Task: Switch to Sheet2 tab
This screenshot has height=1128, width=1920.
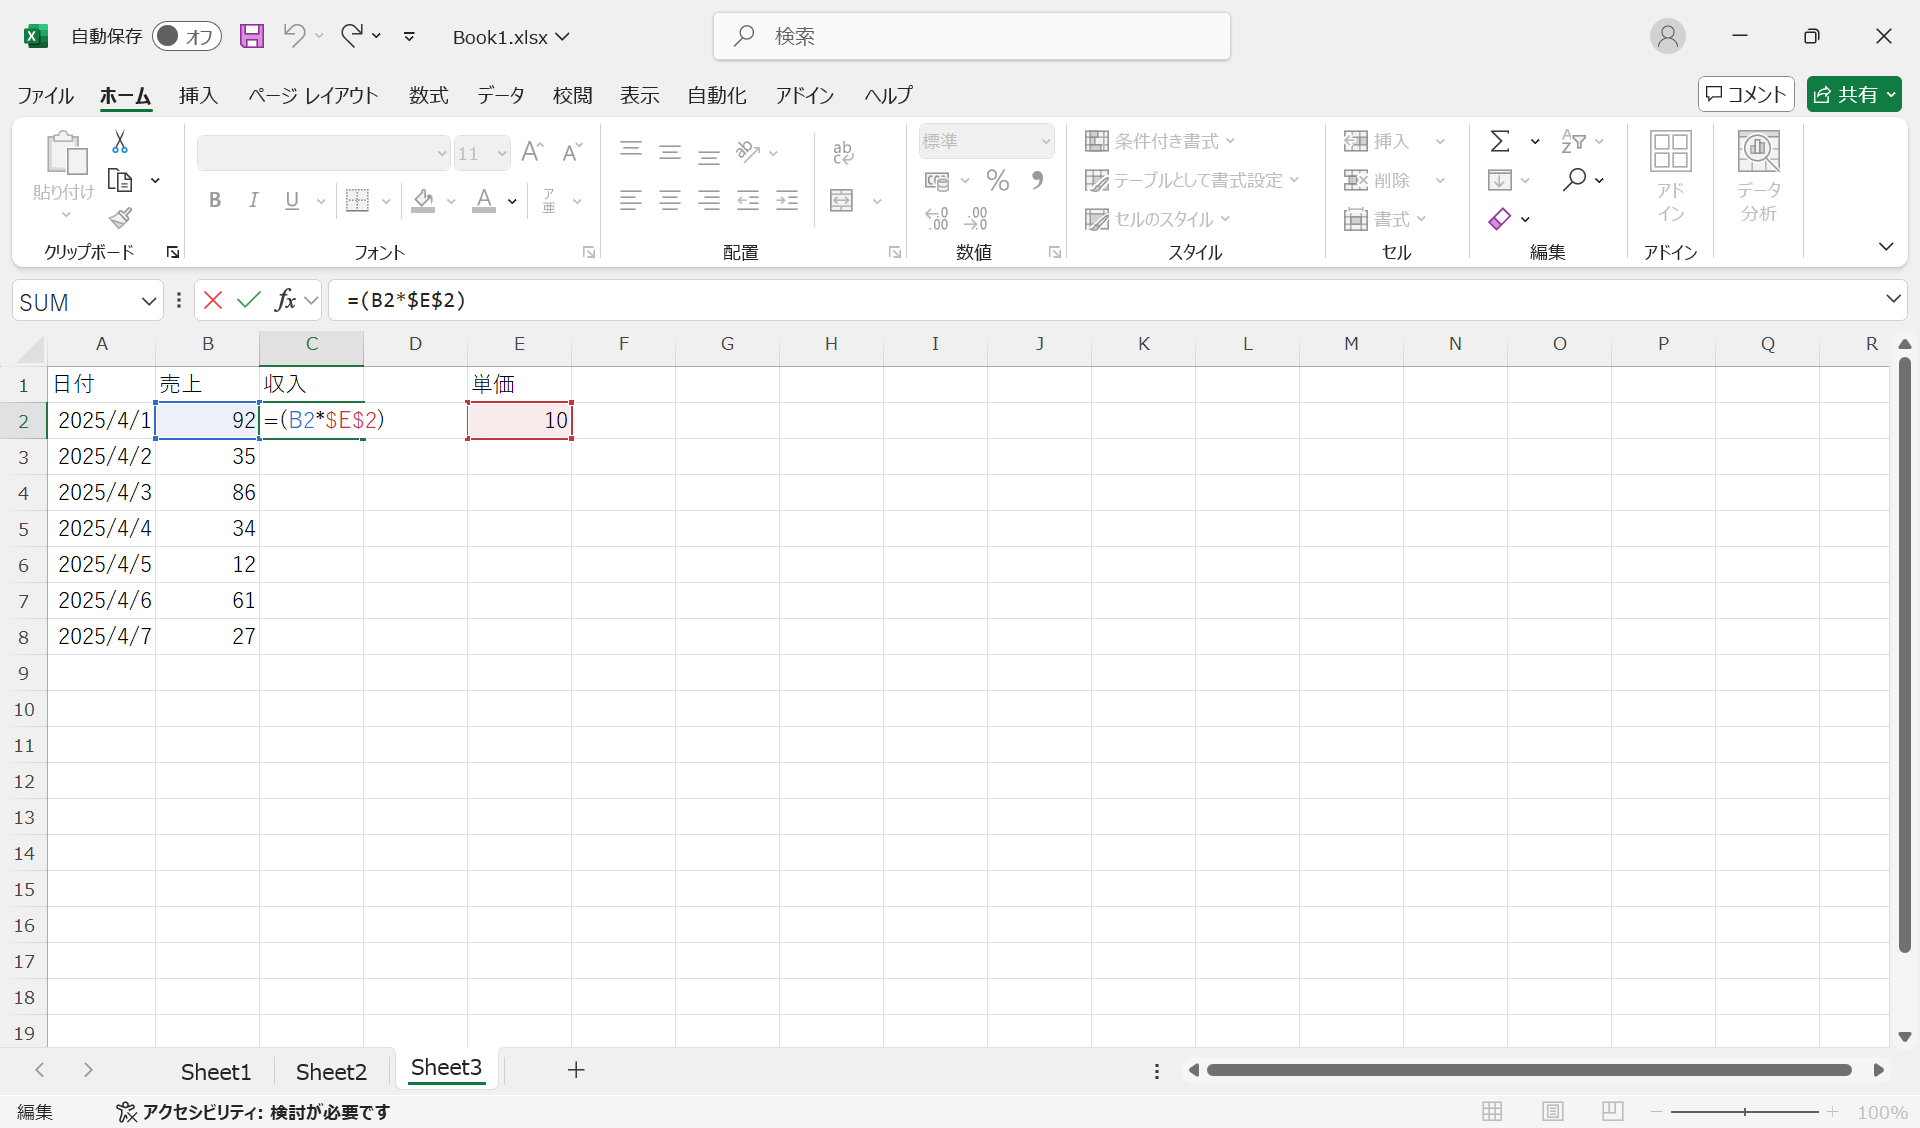Action: click(x=331, y=1071)
